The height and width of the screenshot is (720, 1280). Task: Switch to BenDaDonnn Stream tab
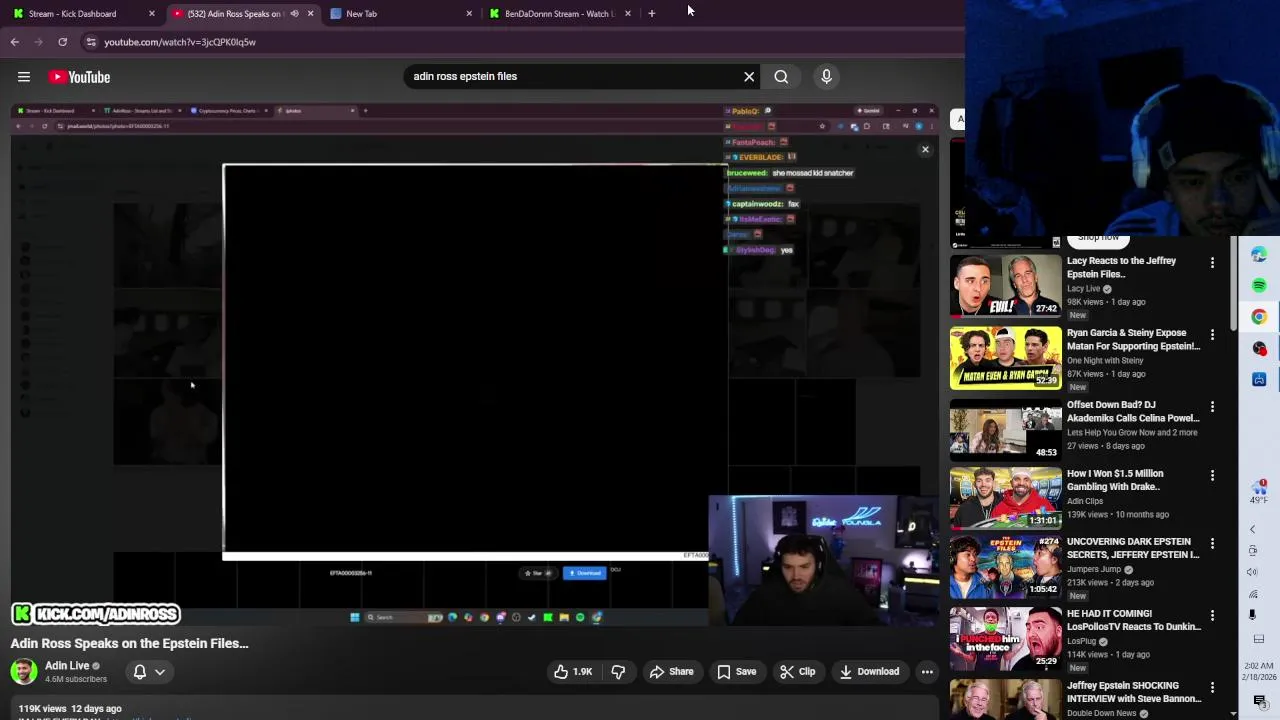point(560,14)
